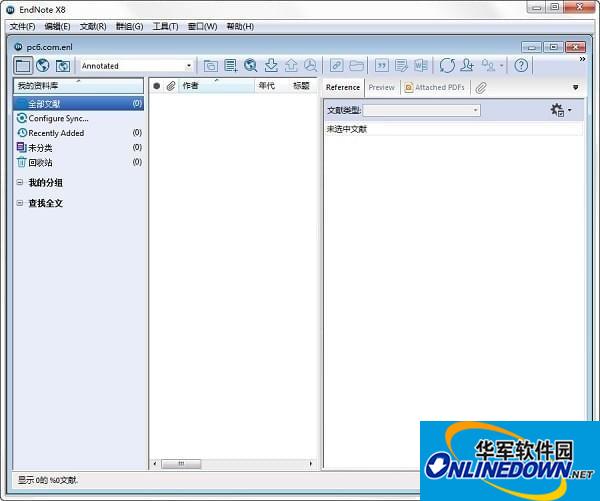Open the 群组(G) menu
Viewport: 600px width, 501px height.
pyautogui.click(x=129, y=26)
